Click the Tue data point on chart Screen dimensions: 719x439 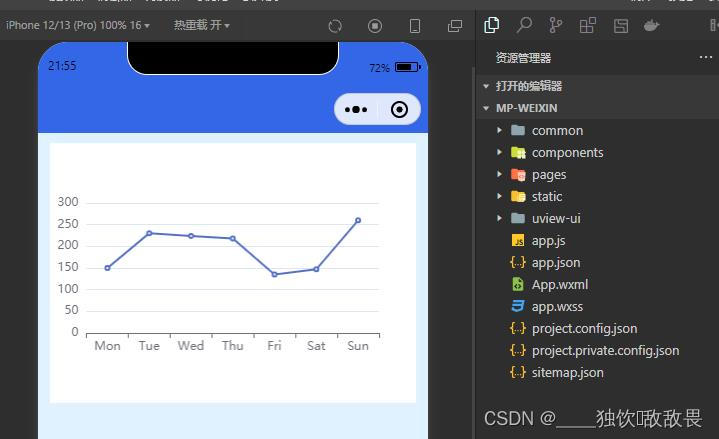(x=149, y=233)
